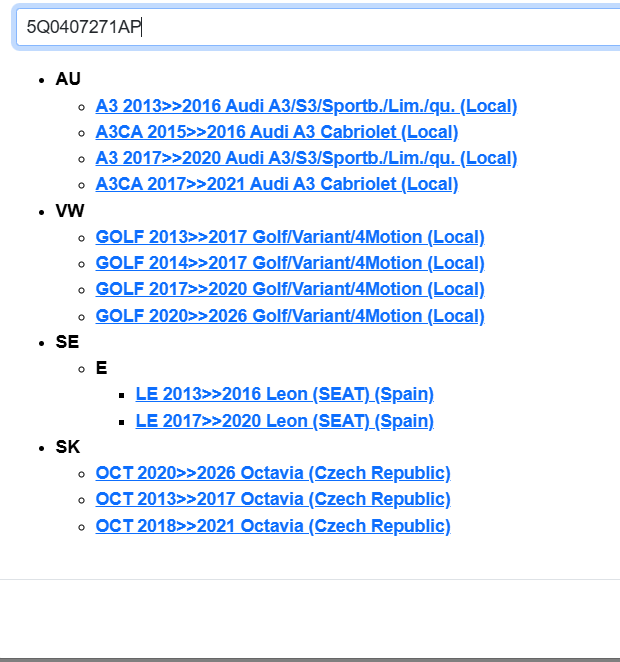Select A3 2017>>2020 Audi A3/S3 link

point(306,158)
